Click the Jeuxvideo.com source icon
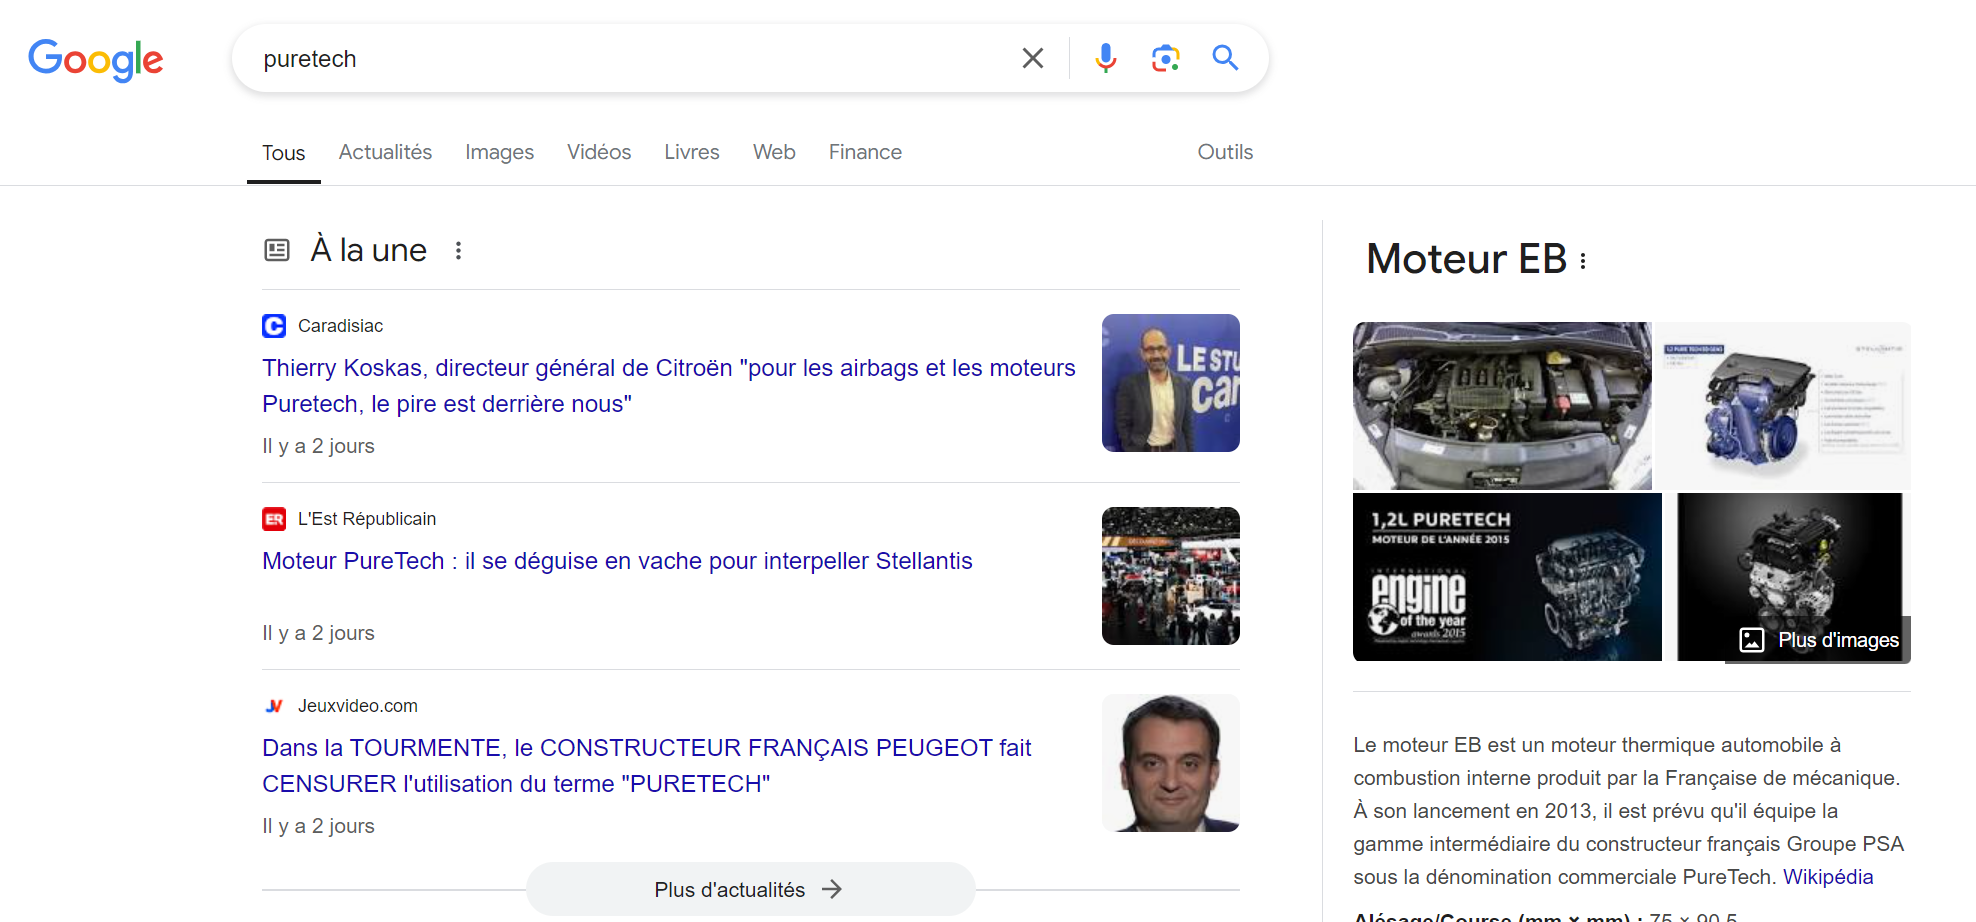 point(274,706)
